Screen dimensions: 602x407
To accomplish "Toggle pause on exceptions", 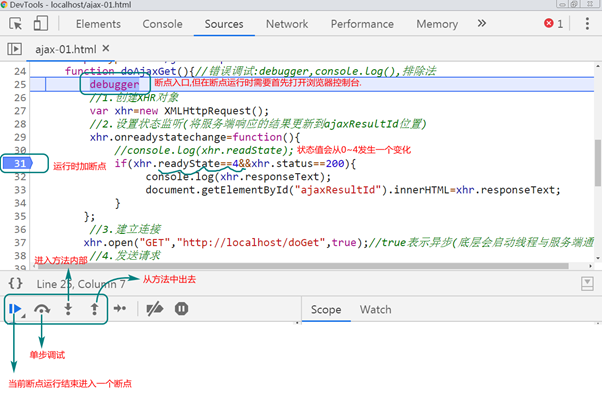I will coord(182,309).
